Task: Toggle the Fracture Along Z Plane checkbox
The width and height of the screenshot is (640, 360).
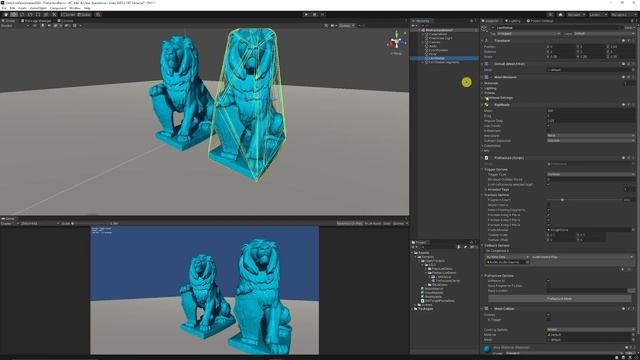Action: (x=549, y=225)
